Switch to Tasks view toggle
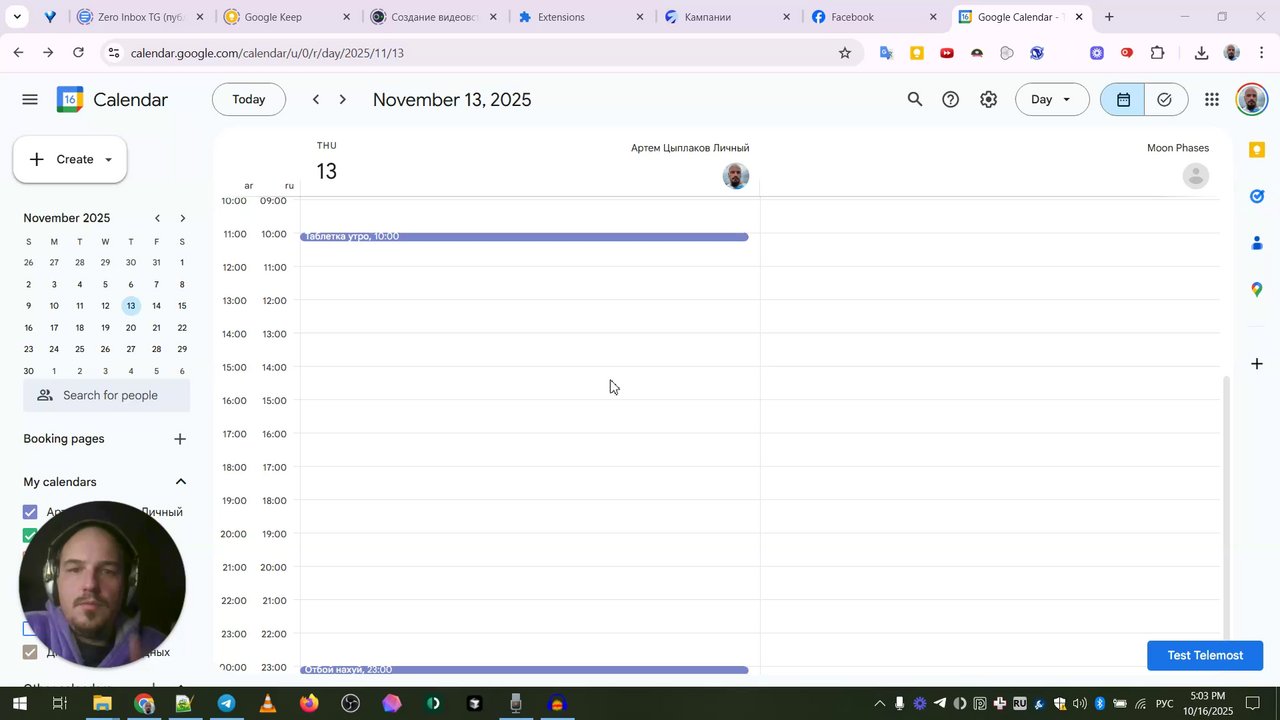The height and width of the screenshot is (720, 1280). (1165, 99)
